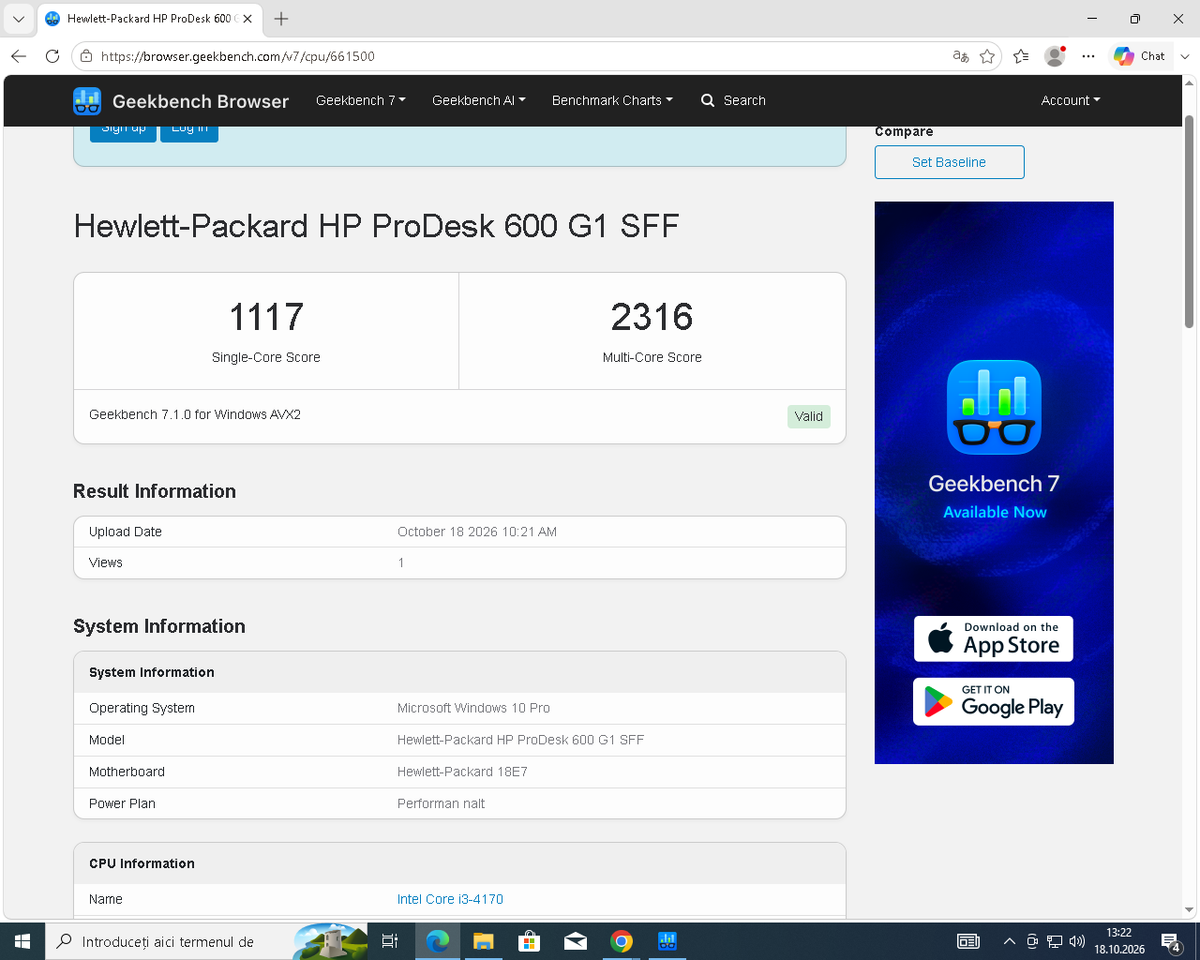Click Geekbench 7.1.0 for Windows AVX2 text
1200x960 pixels.
(195, 414)
